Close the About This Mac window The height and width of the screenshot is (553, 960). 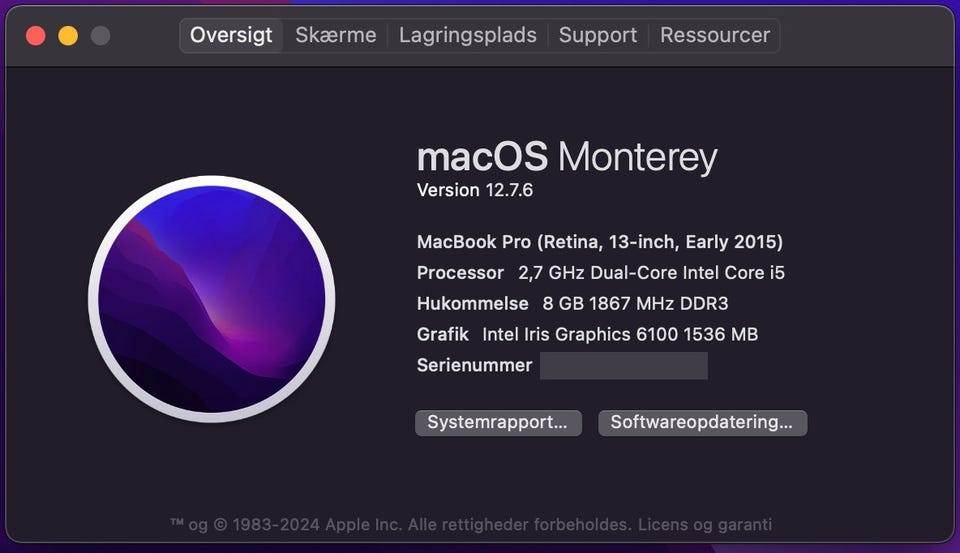pyautogui.click(x=36, y=36)
